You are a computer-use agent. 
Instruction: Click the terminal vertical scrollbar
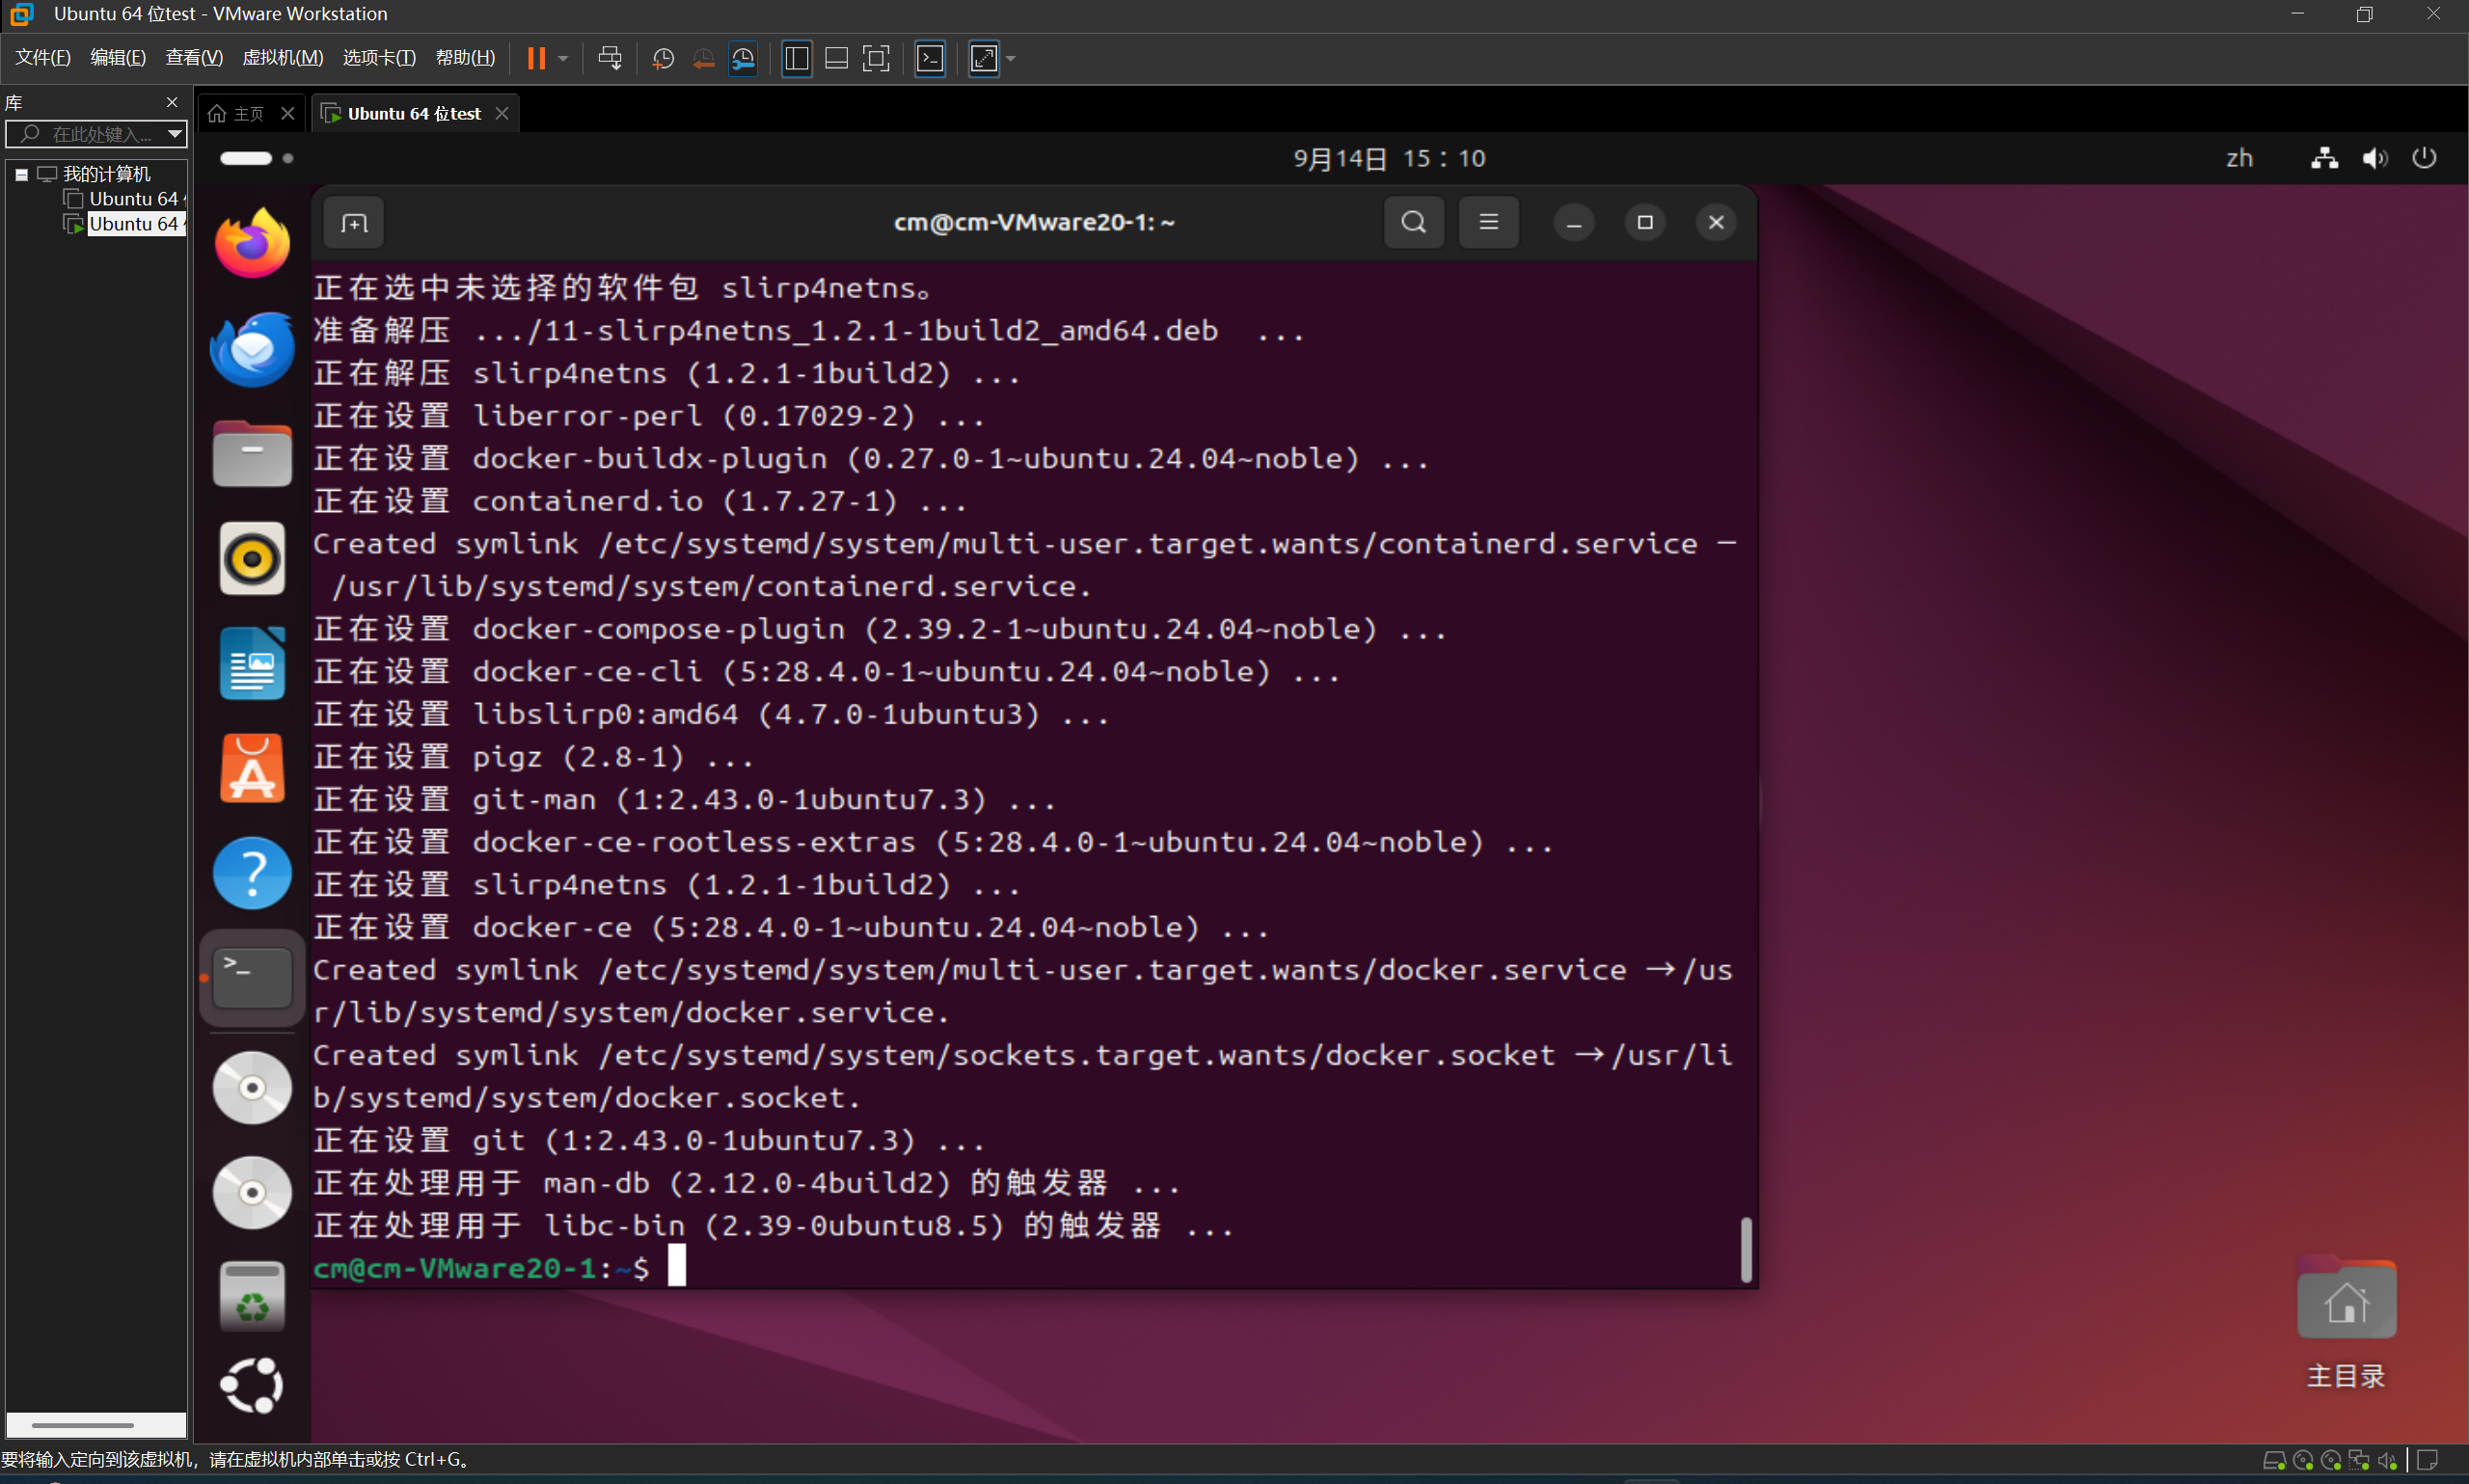tap(1746, 1248)
